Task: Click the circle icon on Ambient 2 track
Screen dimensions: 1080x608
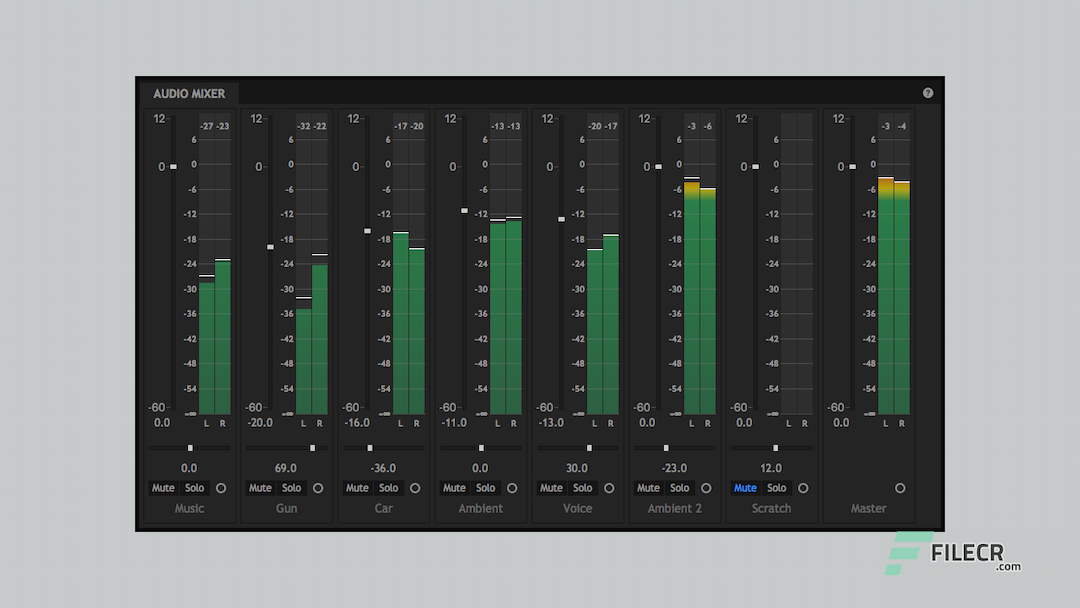Action: coord(706,488)
